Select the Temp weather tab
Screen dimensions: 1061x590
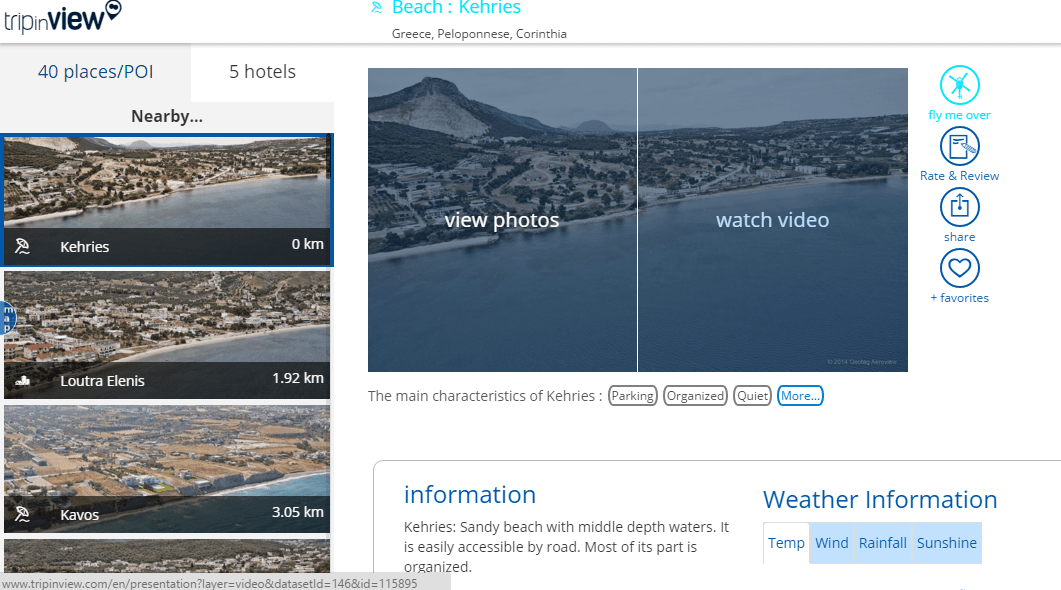point(786,543)
